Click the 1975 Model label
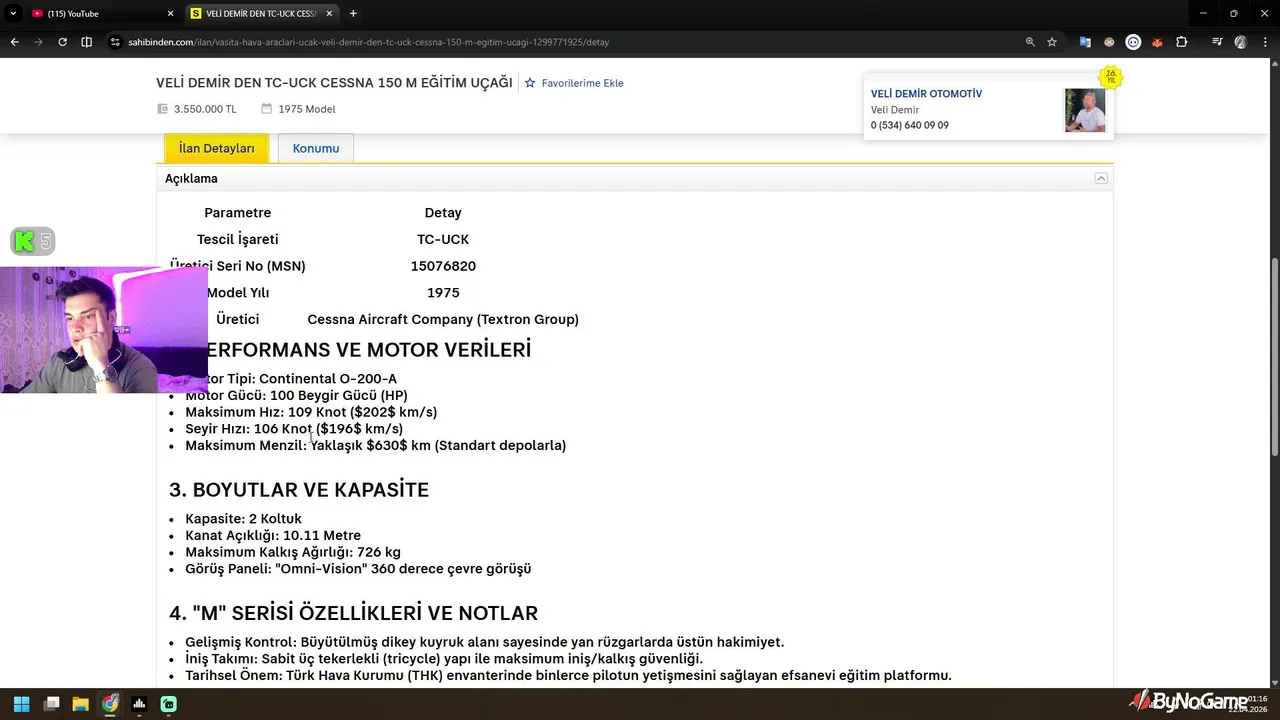The image size is (1280, 720). point(307,109)
